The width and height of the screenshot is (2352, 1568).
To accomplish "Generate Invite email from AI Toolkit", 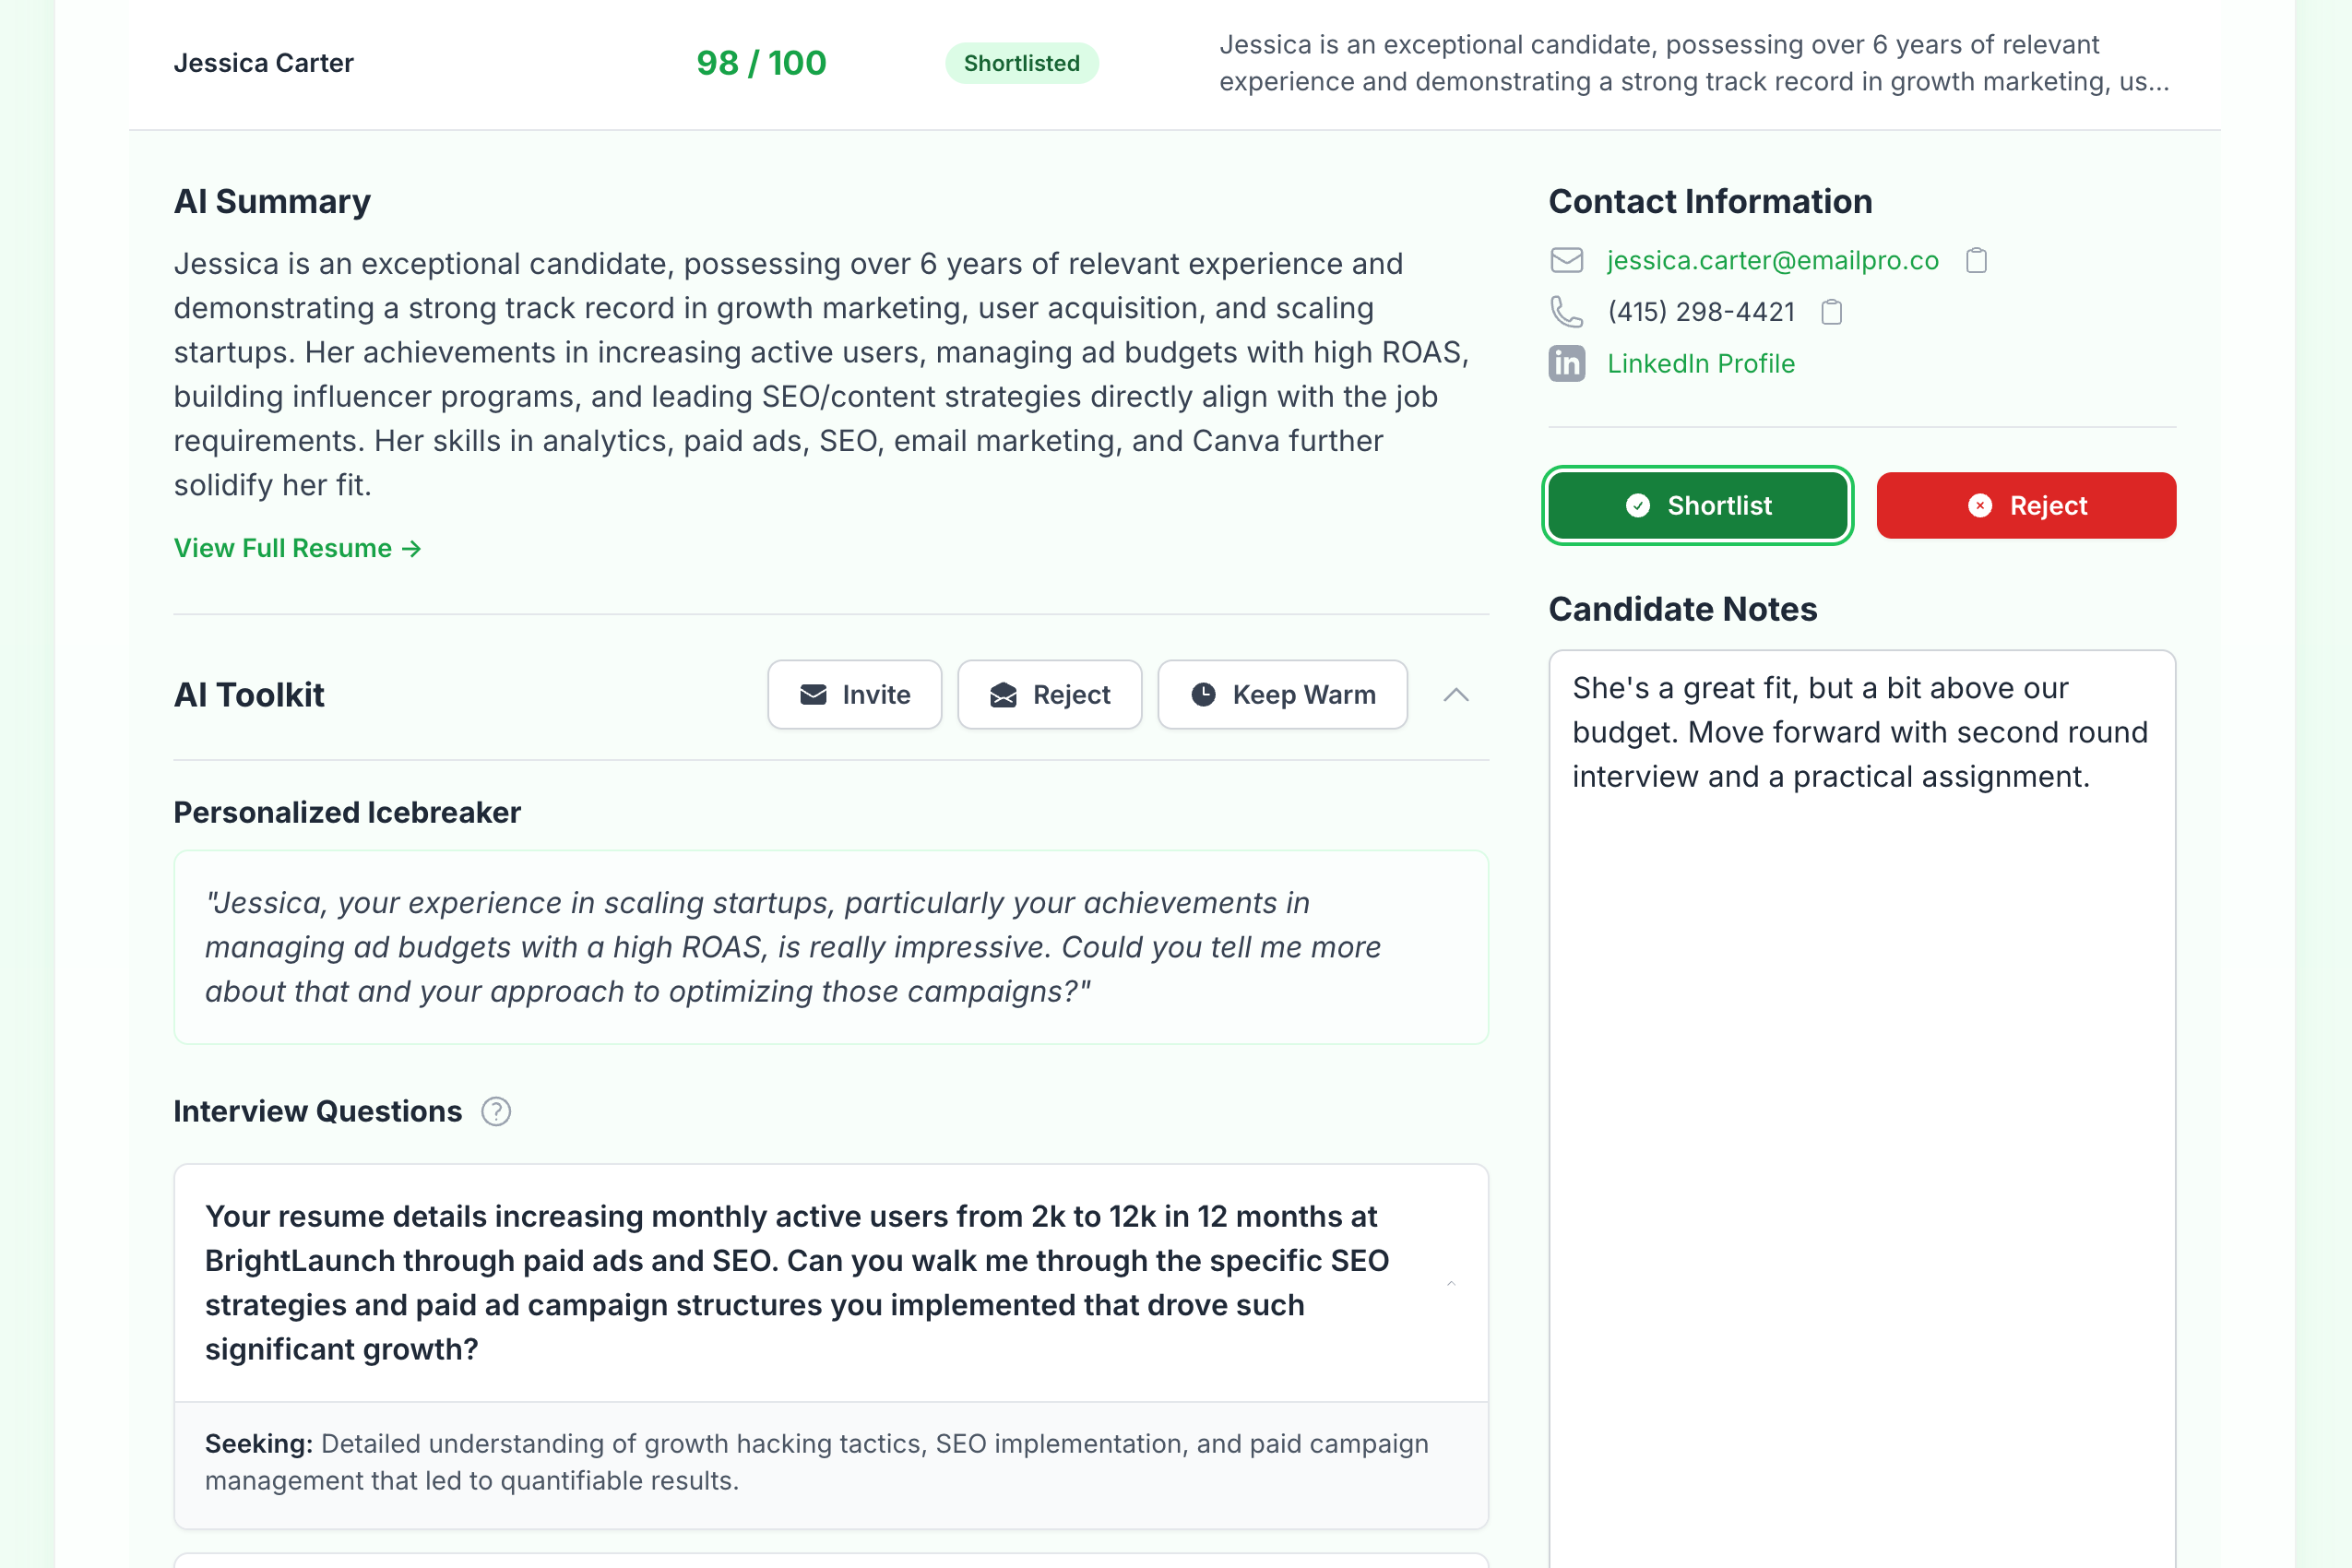I will click(x=854, y=695).
